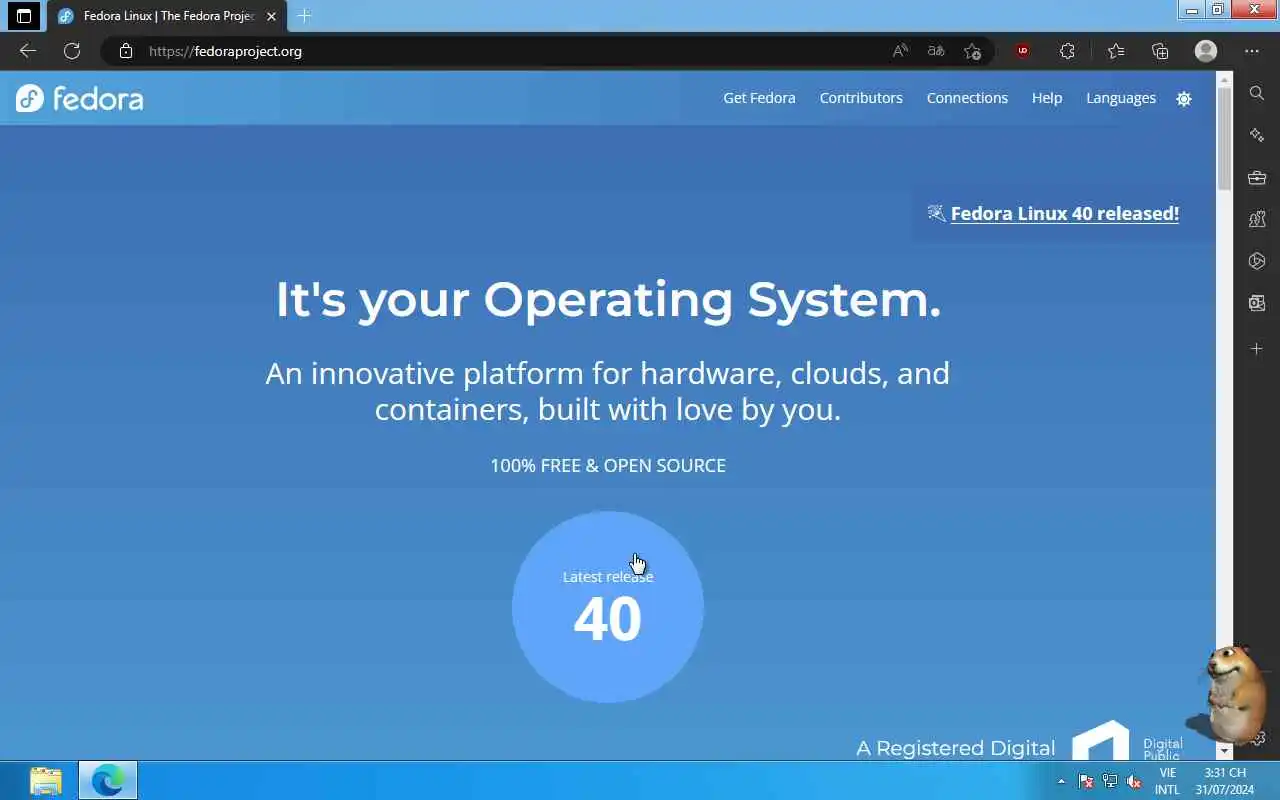Click the scrollbar up arrow
This screenshot has height=800, width=1280.
(x=1224, y=79)
